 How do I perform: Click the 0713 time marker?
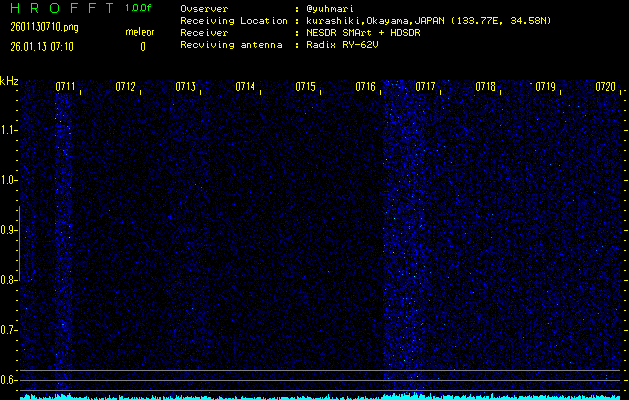pyautogui.click(x=185, y=87)
